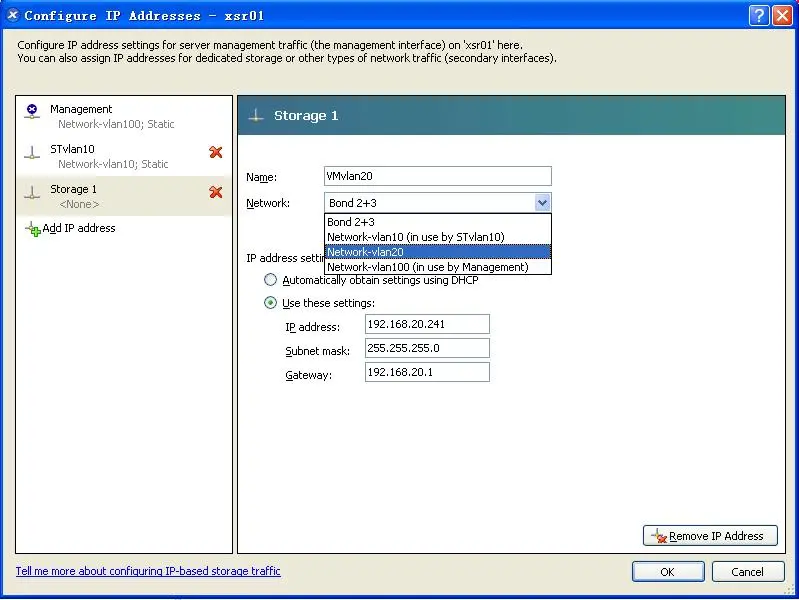Select the Storage 1 entry in sidebar

[x=124, y=196]
